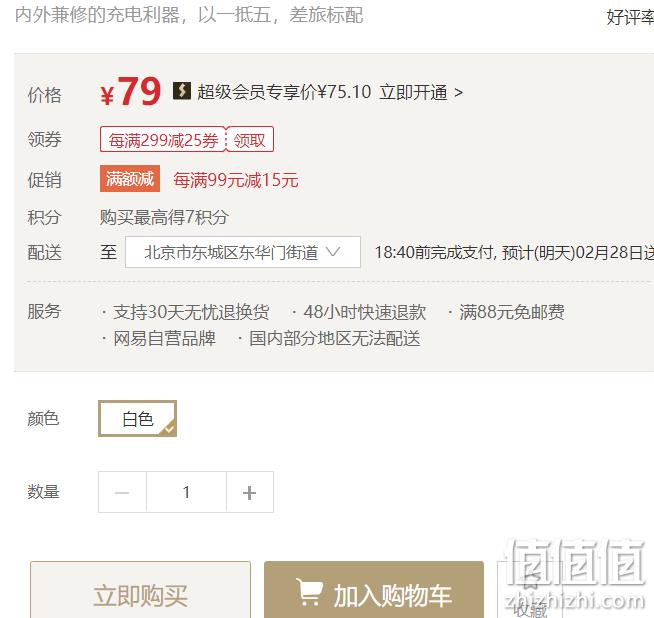Click the super member S badge icon
The image size is (654, 618).
tap(182, 91)
